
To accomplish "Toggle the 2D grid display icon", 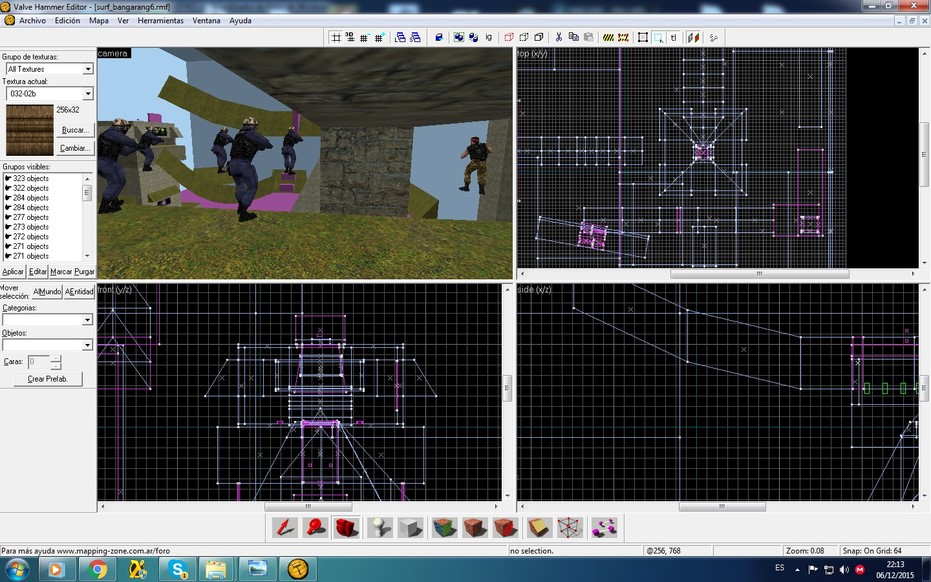I will click(x=335, y=37).
